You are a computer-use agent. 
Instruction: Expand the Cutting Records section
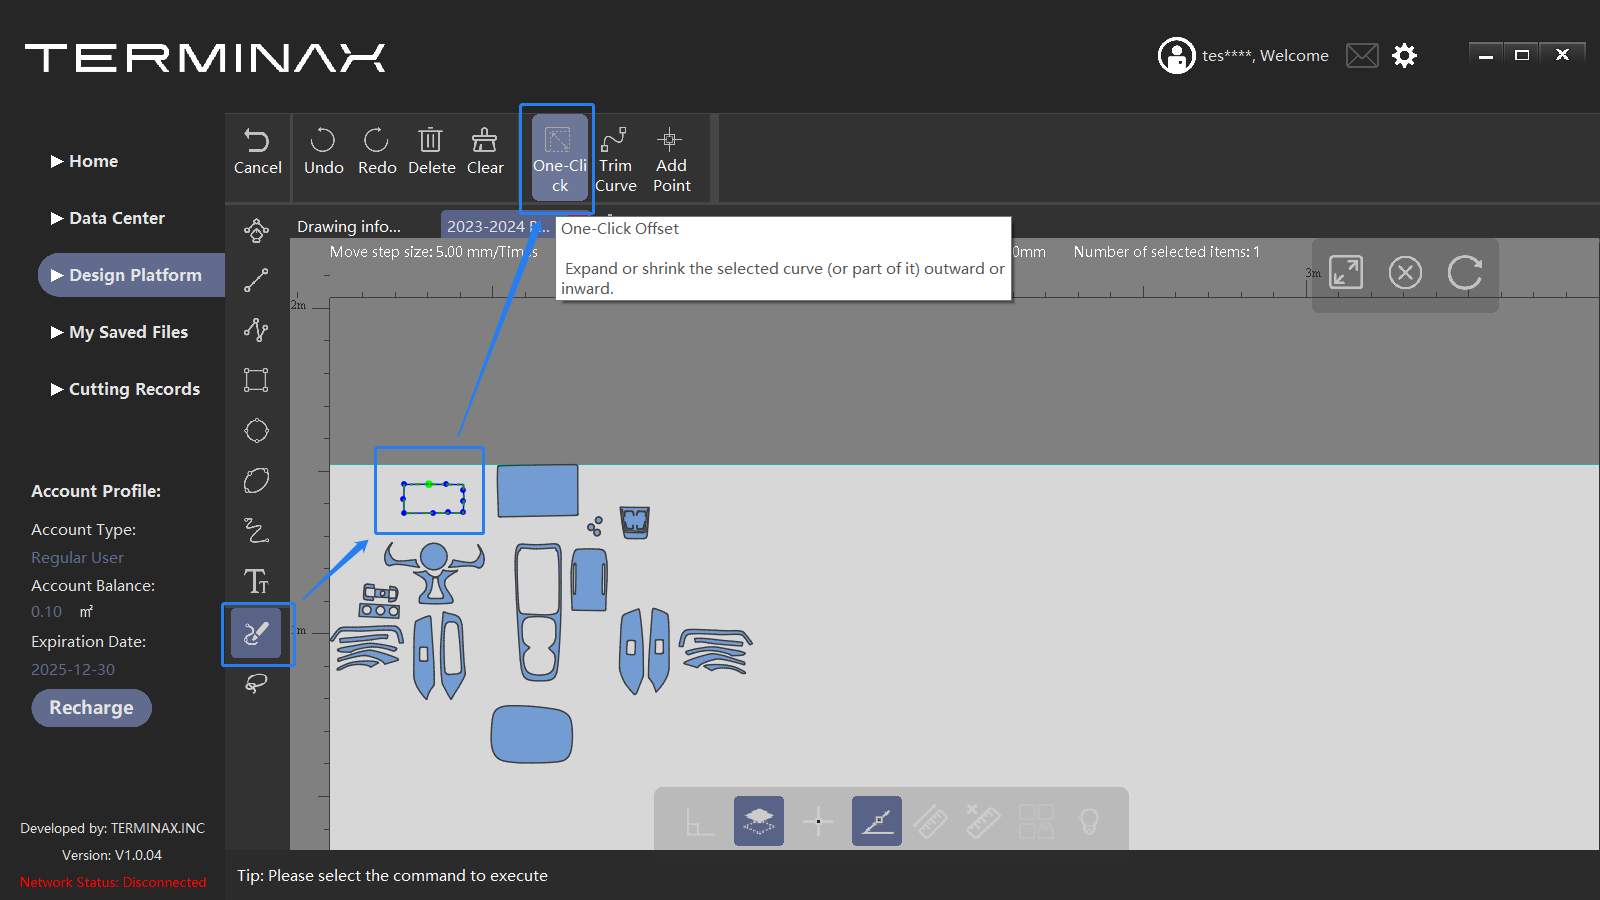point(134,389)
